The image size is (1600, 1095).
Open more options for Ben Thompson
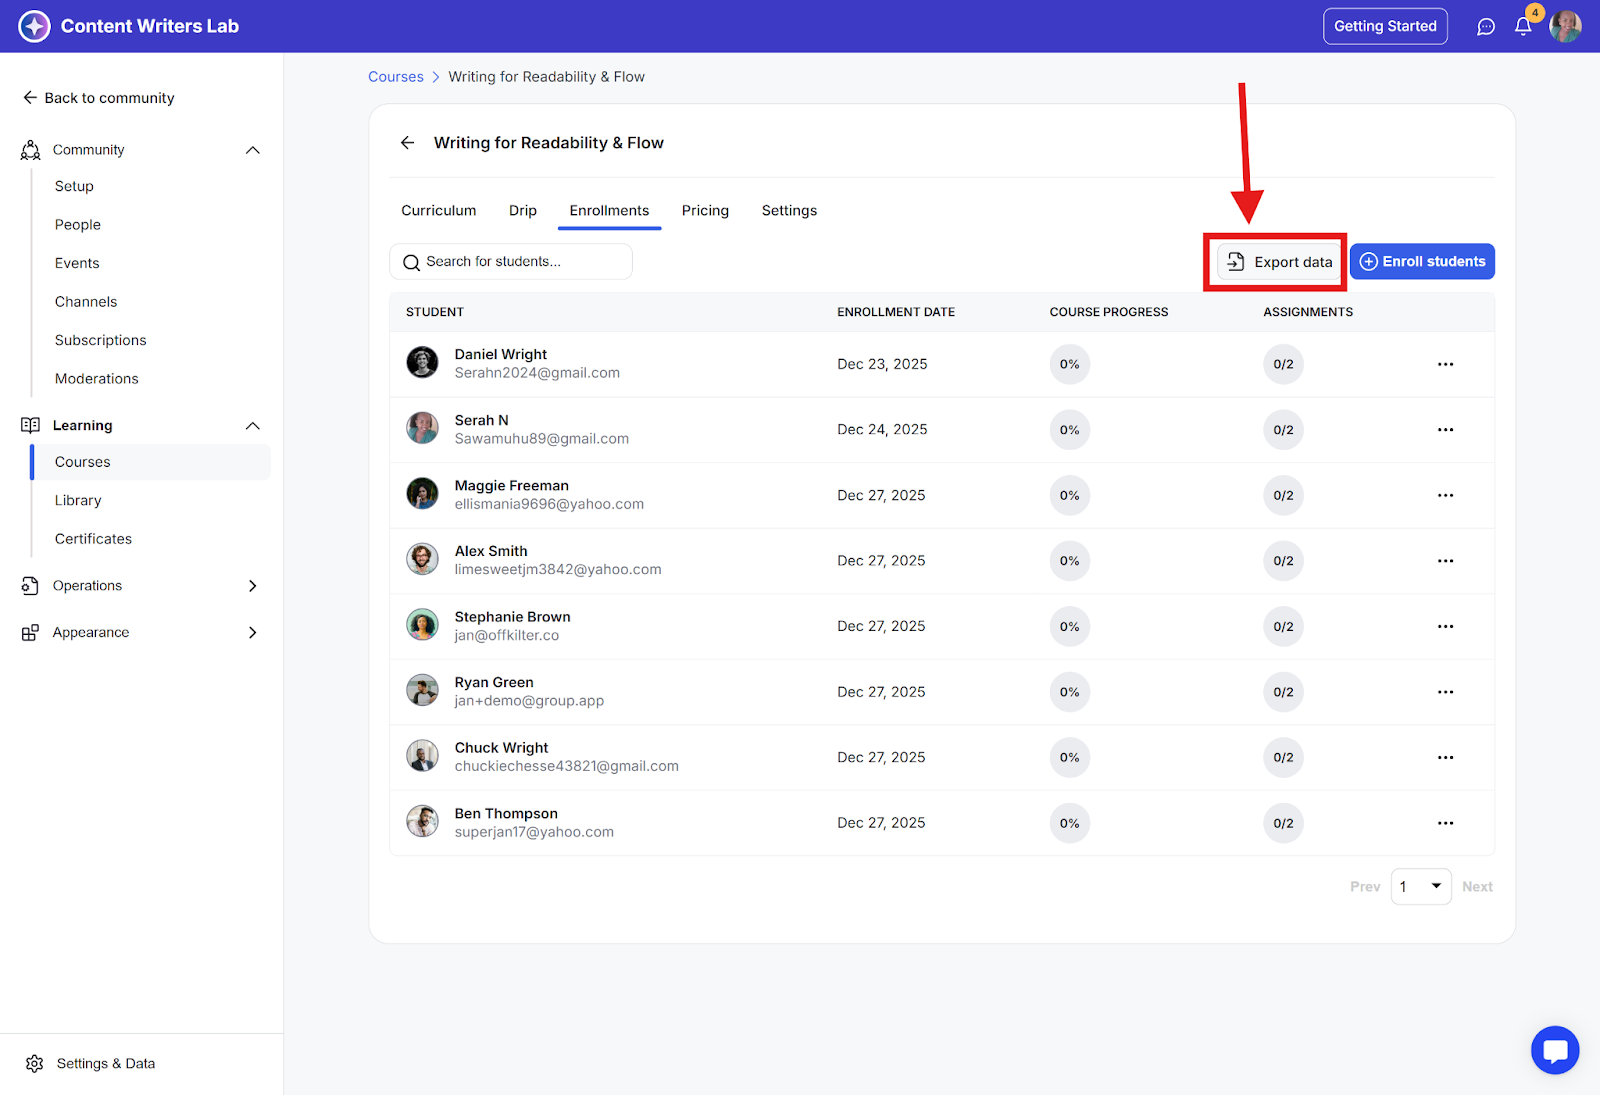pyautogui.click(x=1446, y=823)
